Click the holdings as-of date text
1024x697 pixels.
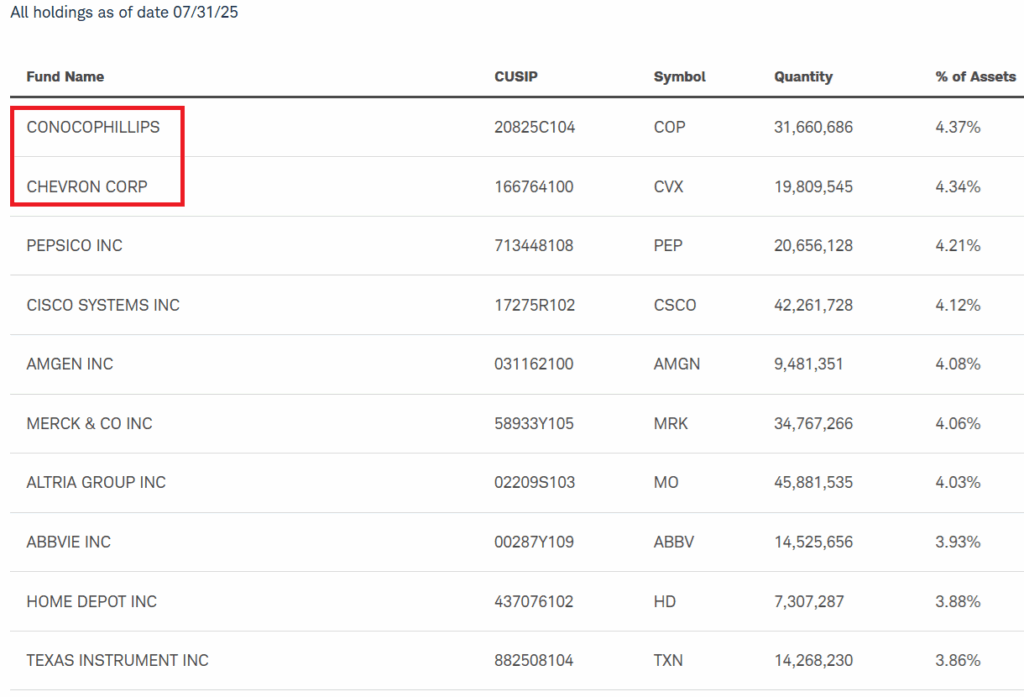point(124,12)
